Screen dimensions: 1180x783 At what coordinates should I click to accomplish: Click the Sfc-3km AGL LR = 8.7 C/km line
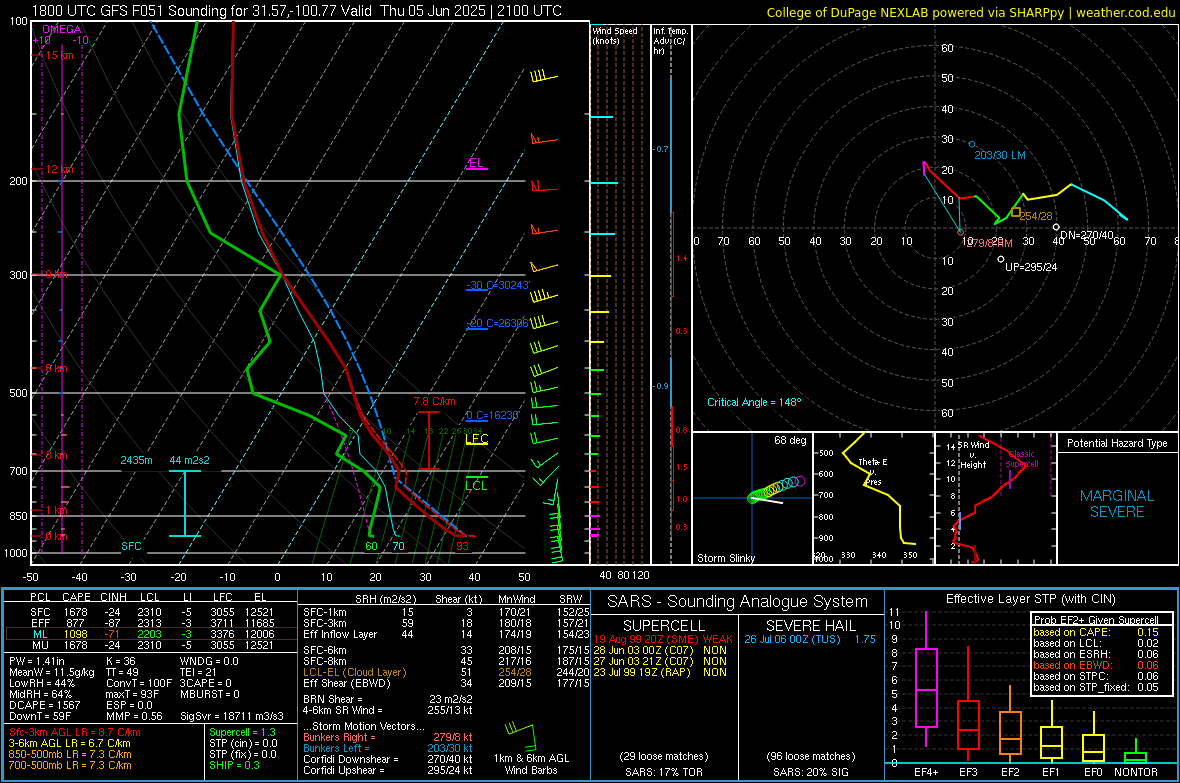[75, 732]
